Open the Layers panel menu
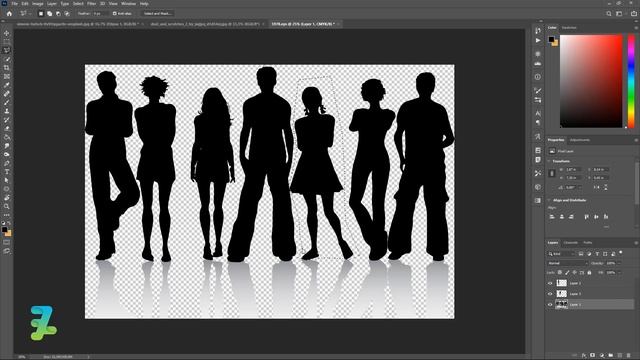The height and width of the screenshot is (360, 640). 636,243
